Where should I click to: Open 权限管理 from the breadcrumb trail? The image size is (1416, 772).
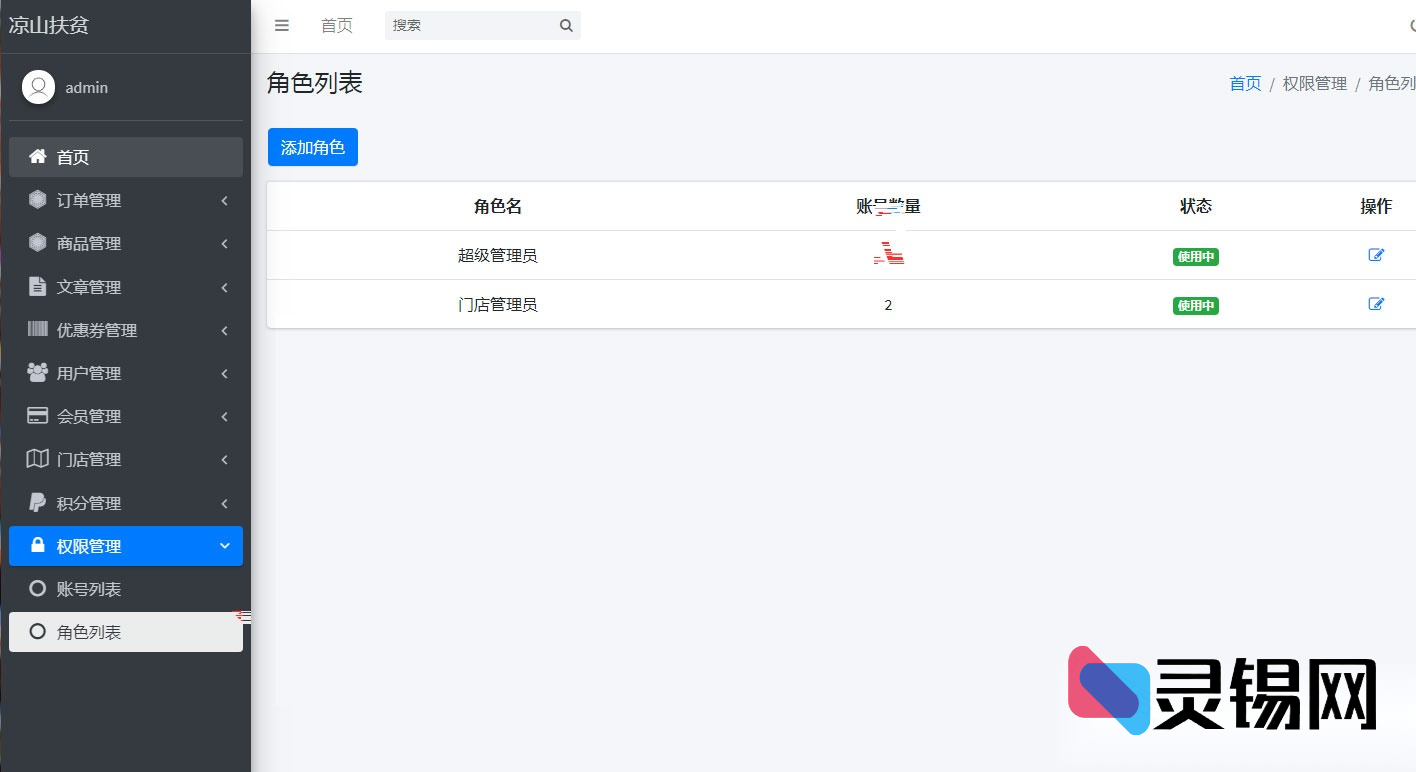coord(1314,83)
